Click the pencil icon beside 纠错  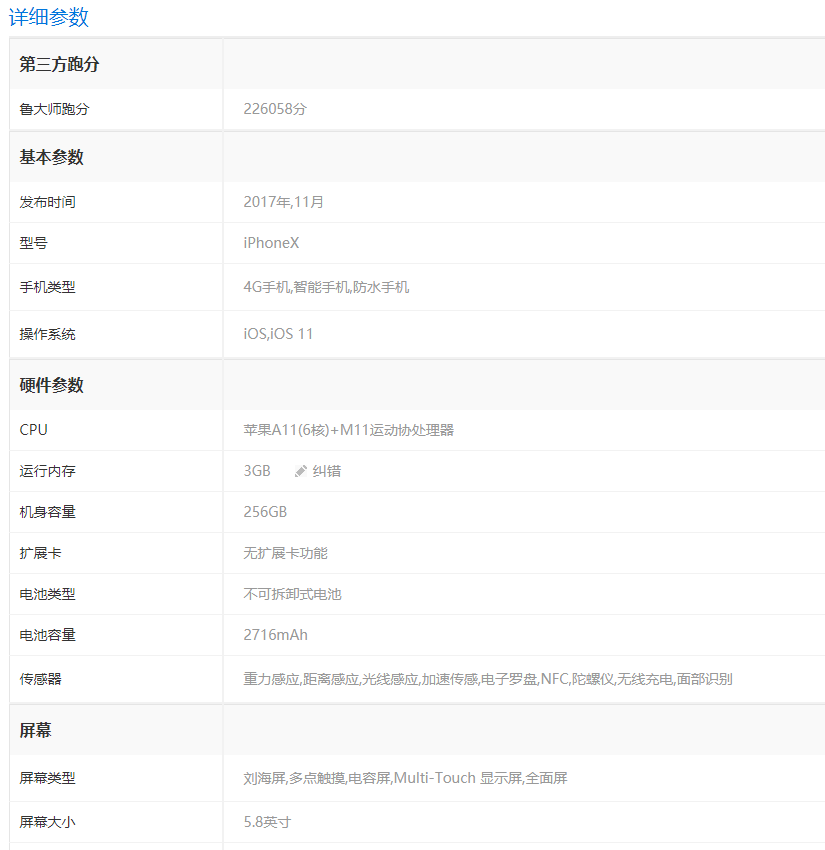[x=301, y=471]
